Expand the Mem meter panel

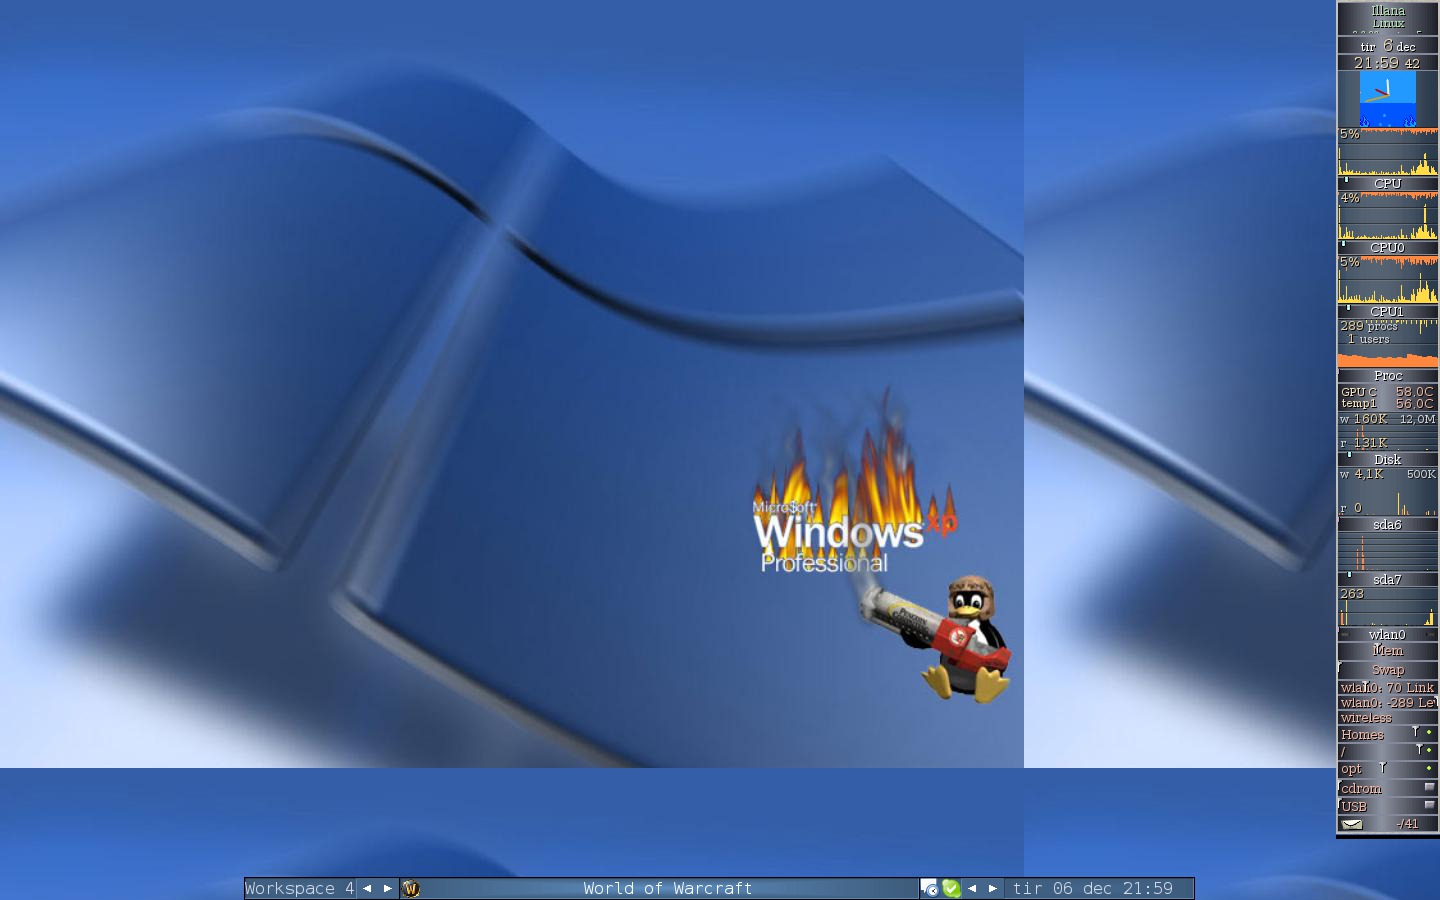[1387, 651]
